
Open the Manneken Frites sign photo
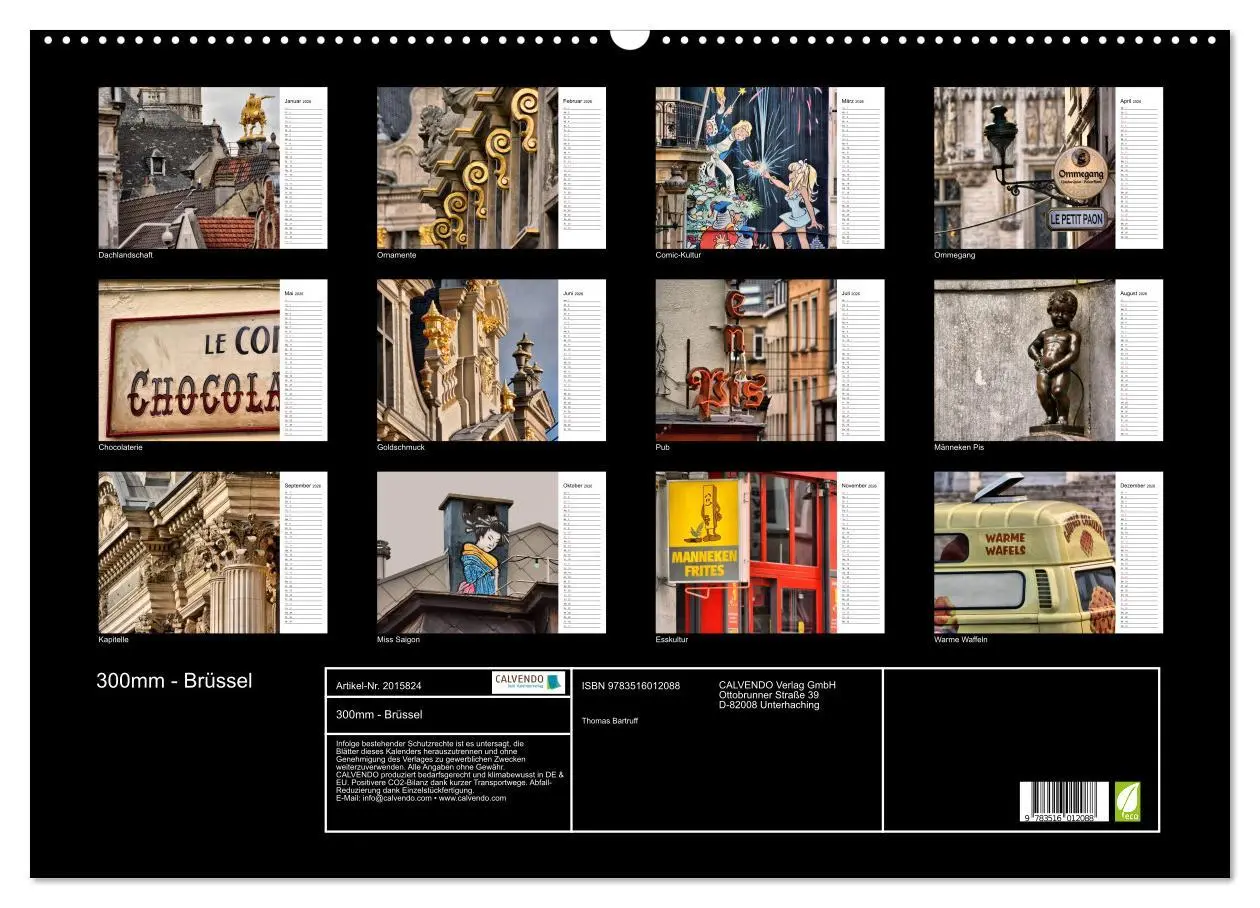coord(746,552)
